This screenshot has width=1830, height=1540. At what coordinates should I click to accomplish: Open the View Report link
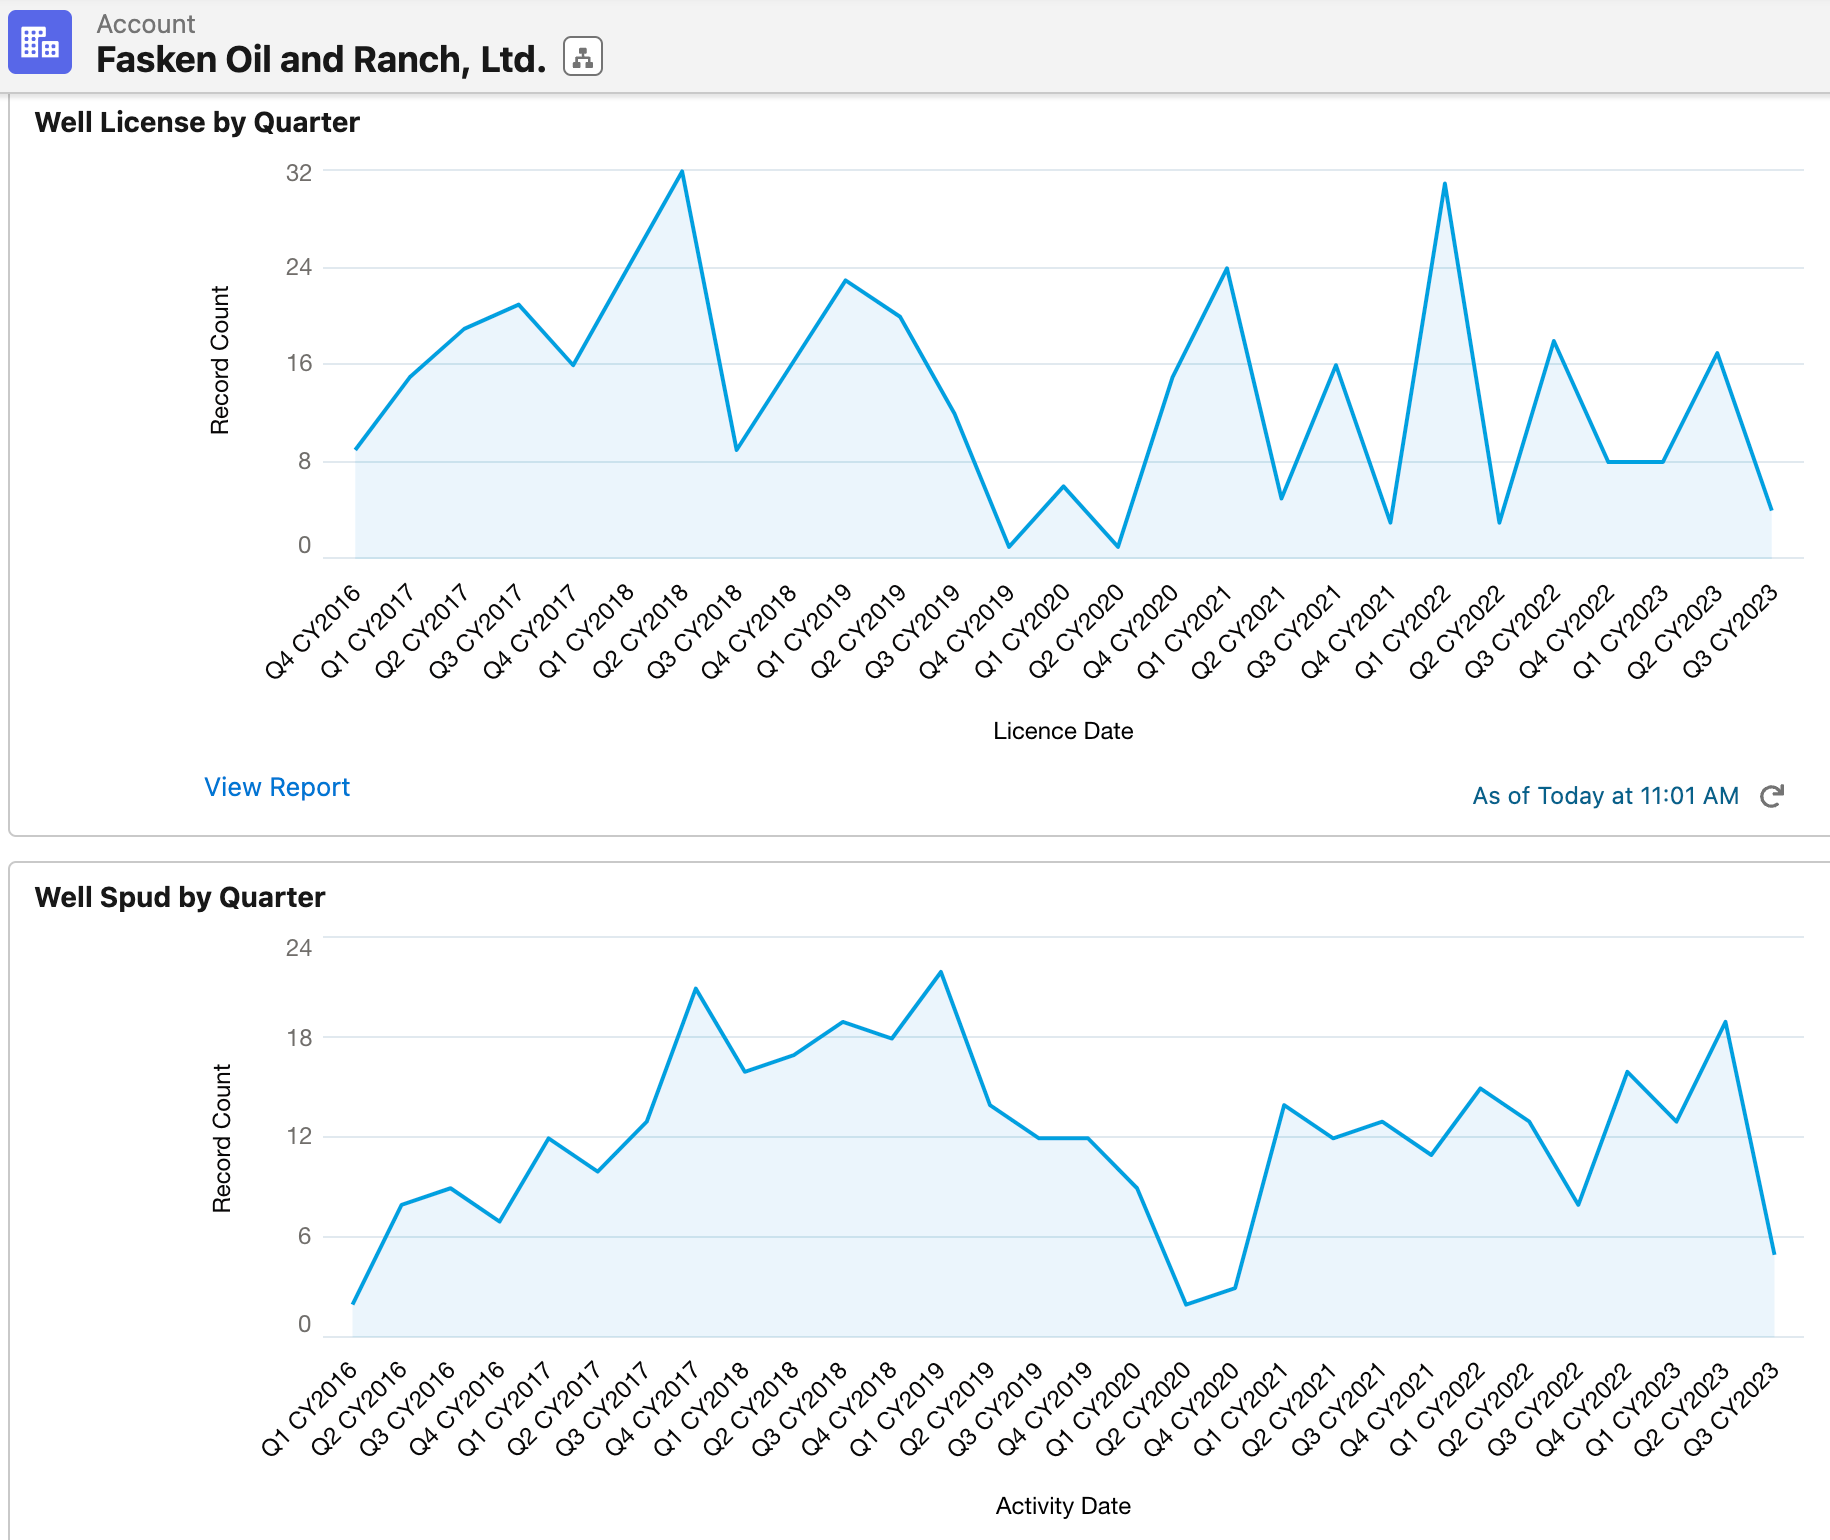[x=277, y=787]
